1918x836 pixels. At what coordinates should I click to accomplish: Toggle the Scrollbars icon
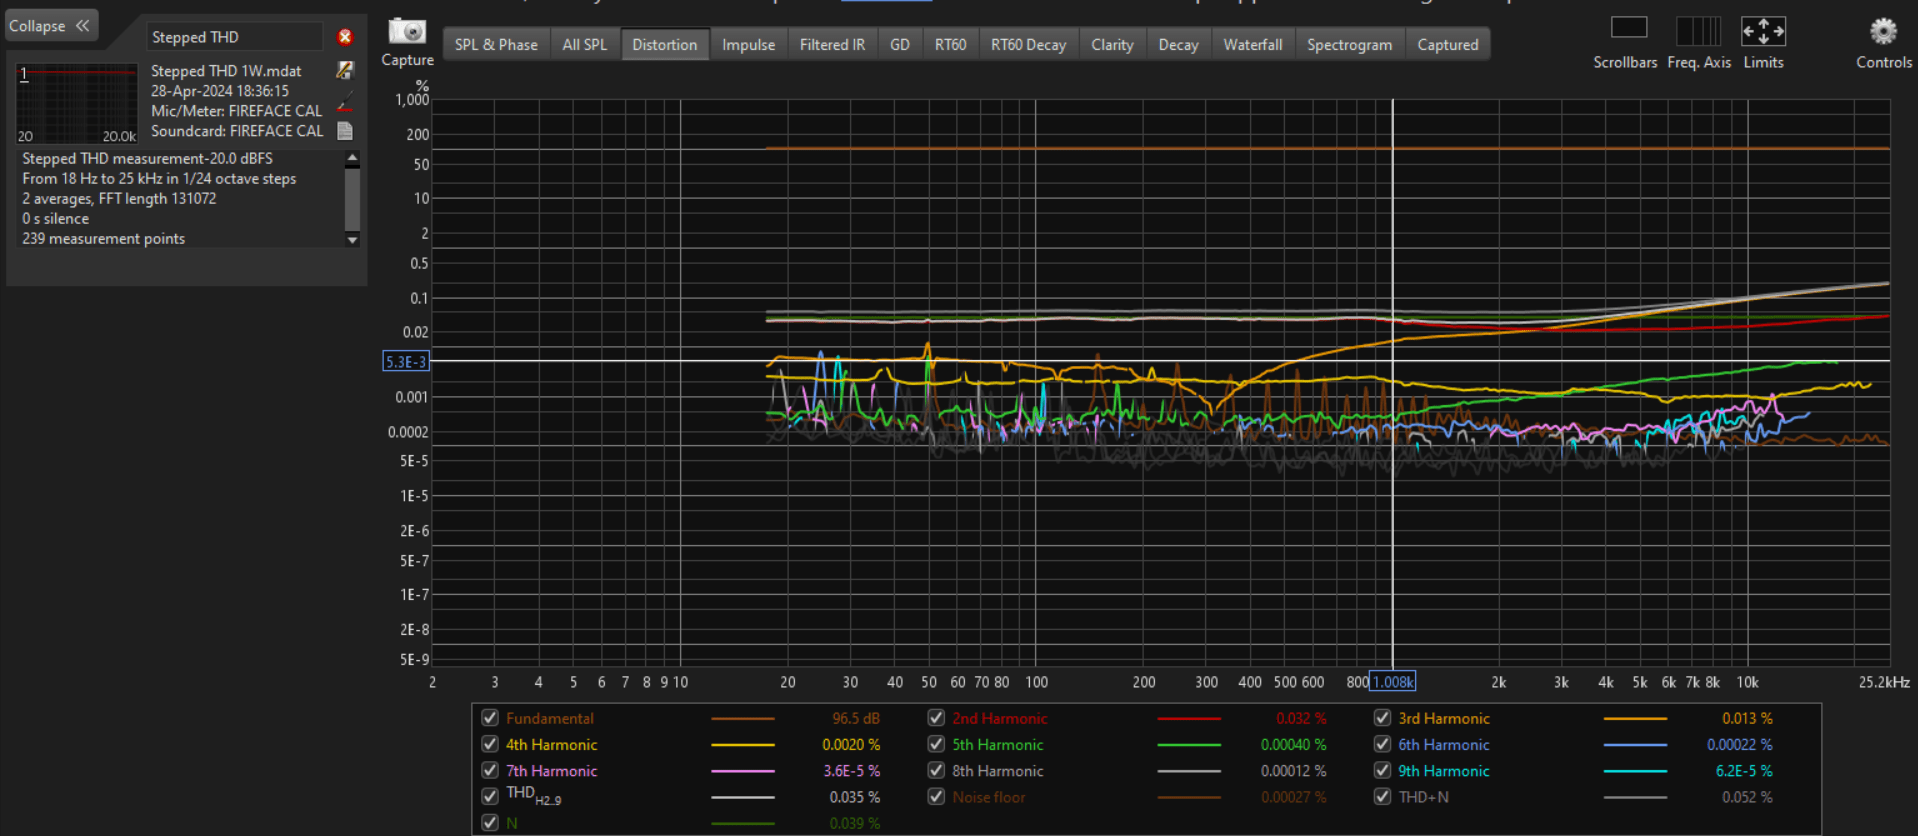tap(1628, 28)
